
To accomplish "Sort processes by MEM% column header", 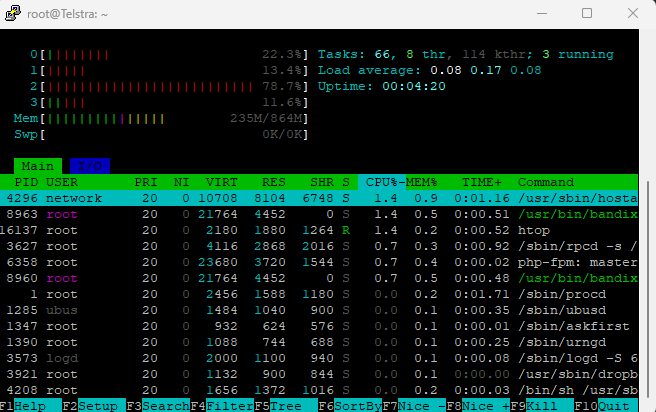I will coord(420,182).
